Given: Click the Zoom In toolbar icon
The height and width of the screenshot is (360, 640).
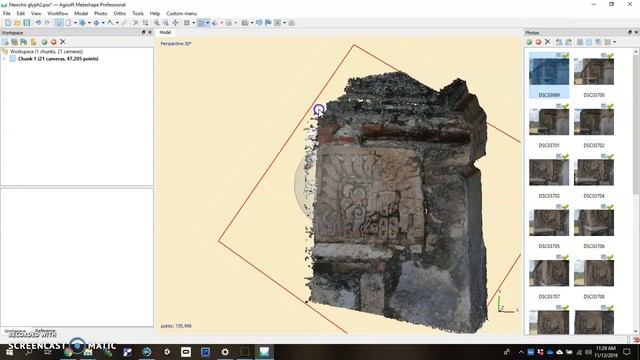Looking at the screenshot, I should 156,23.
